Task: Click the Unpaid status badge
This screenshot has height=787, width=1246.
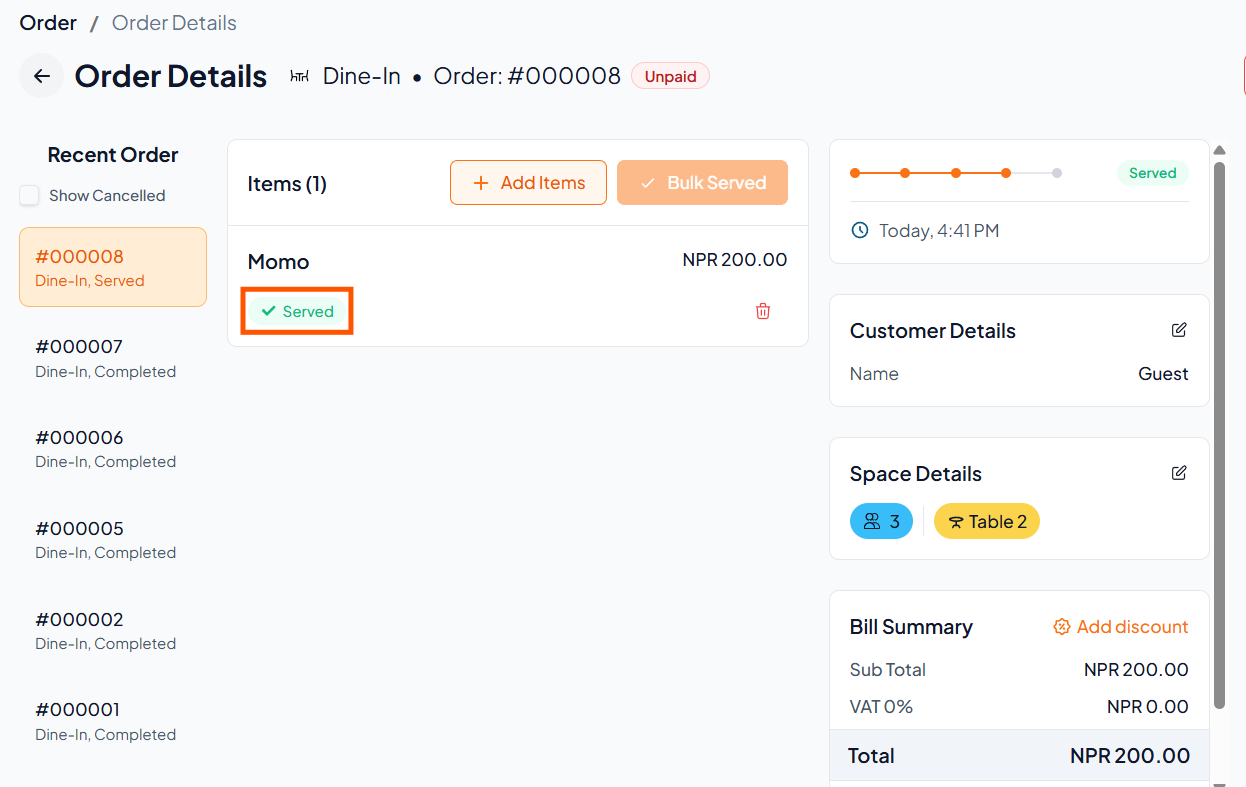Action: pyautogui.click(x=670, y=76)
